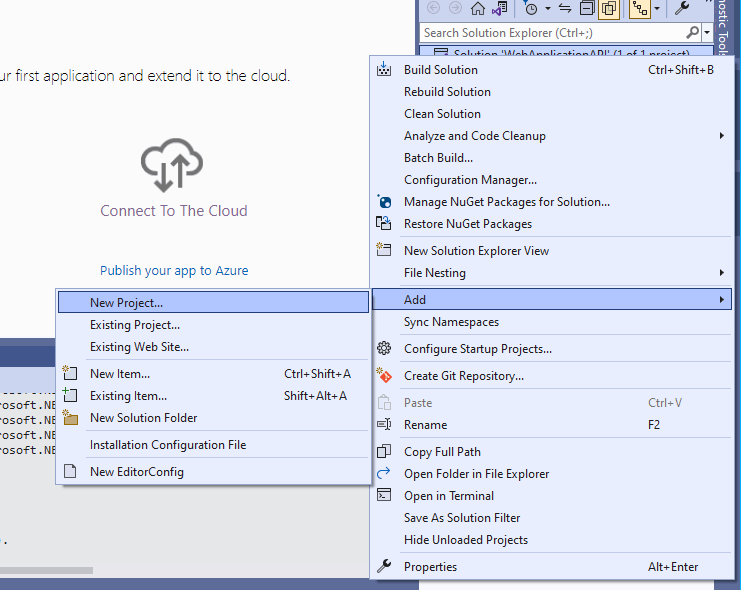Image resolution: width=741 pixels, height=590 pixels.
Task: Click the Properties wrench in context menu
Action: (x=384, y=566)
